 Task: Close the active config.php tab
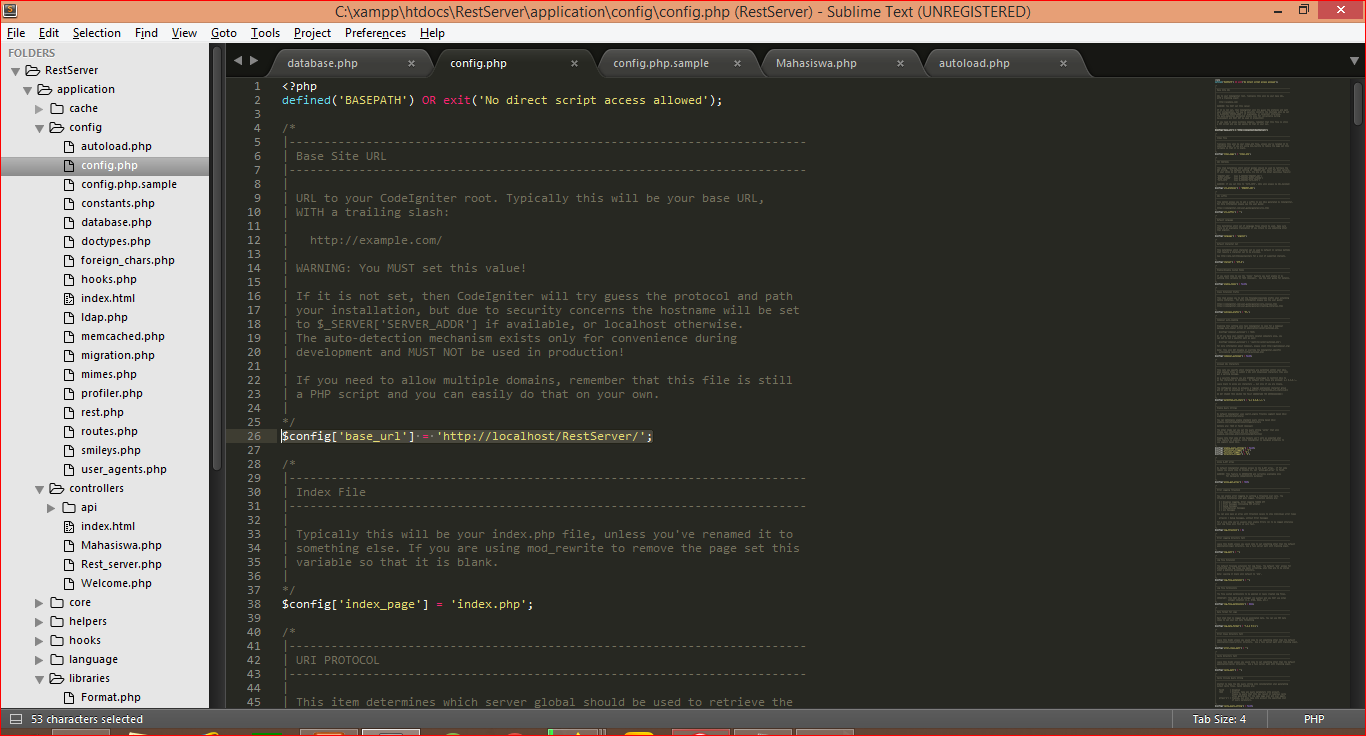(x=574, y=63)
